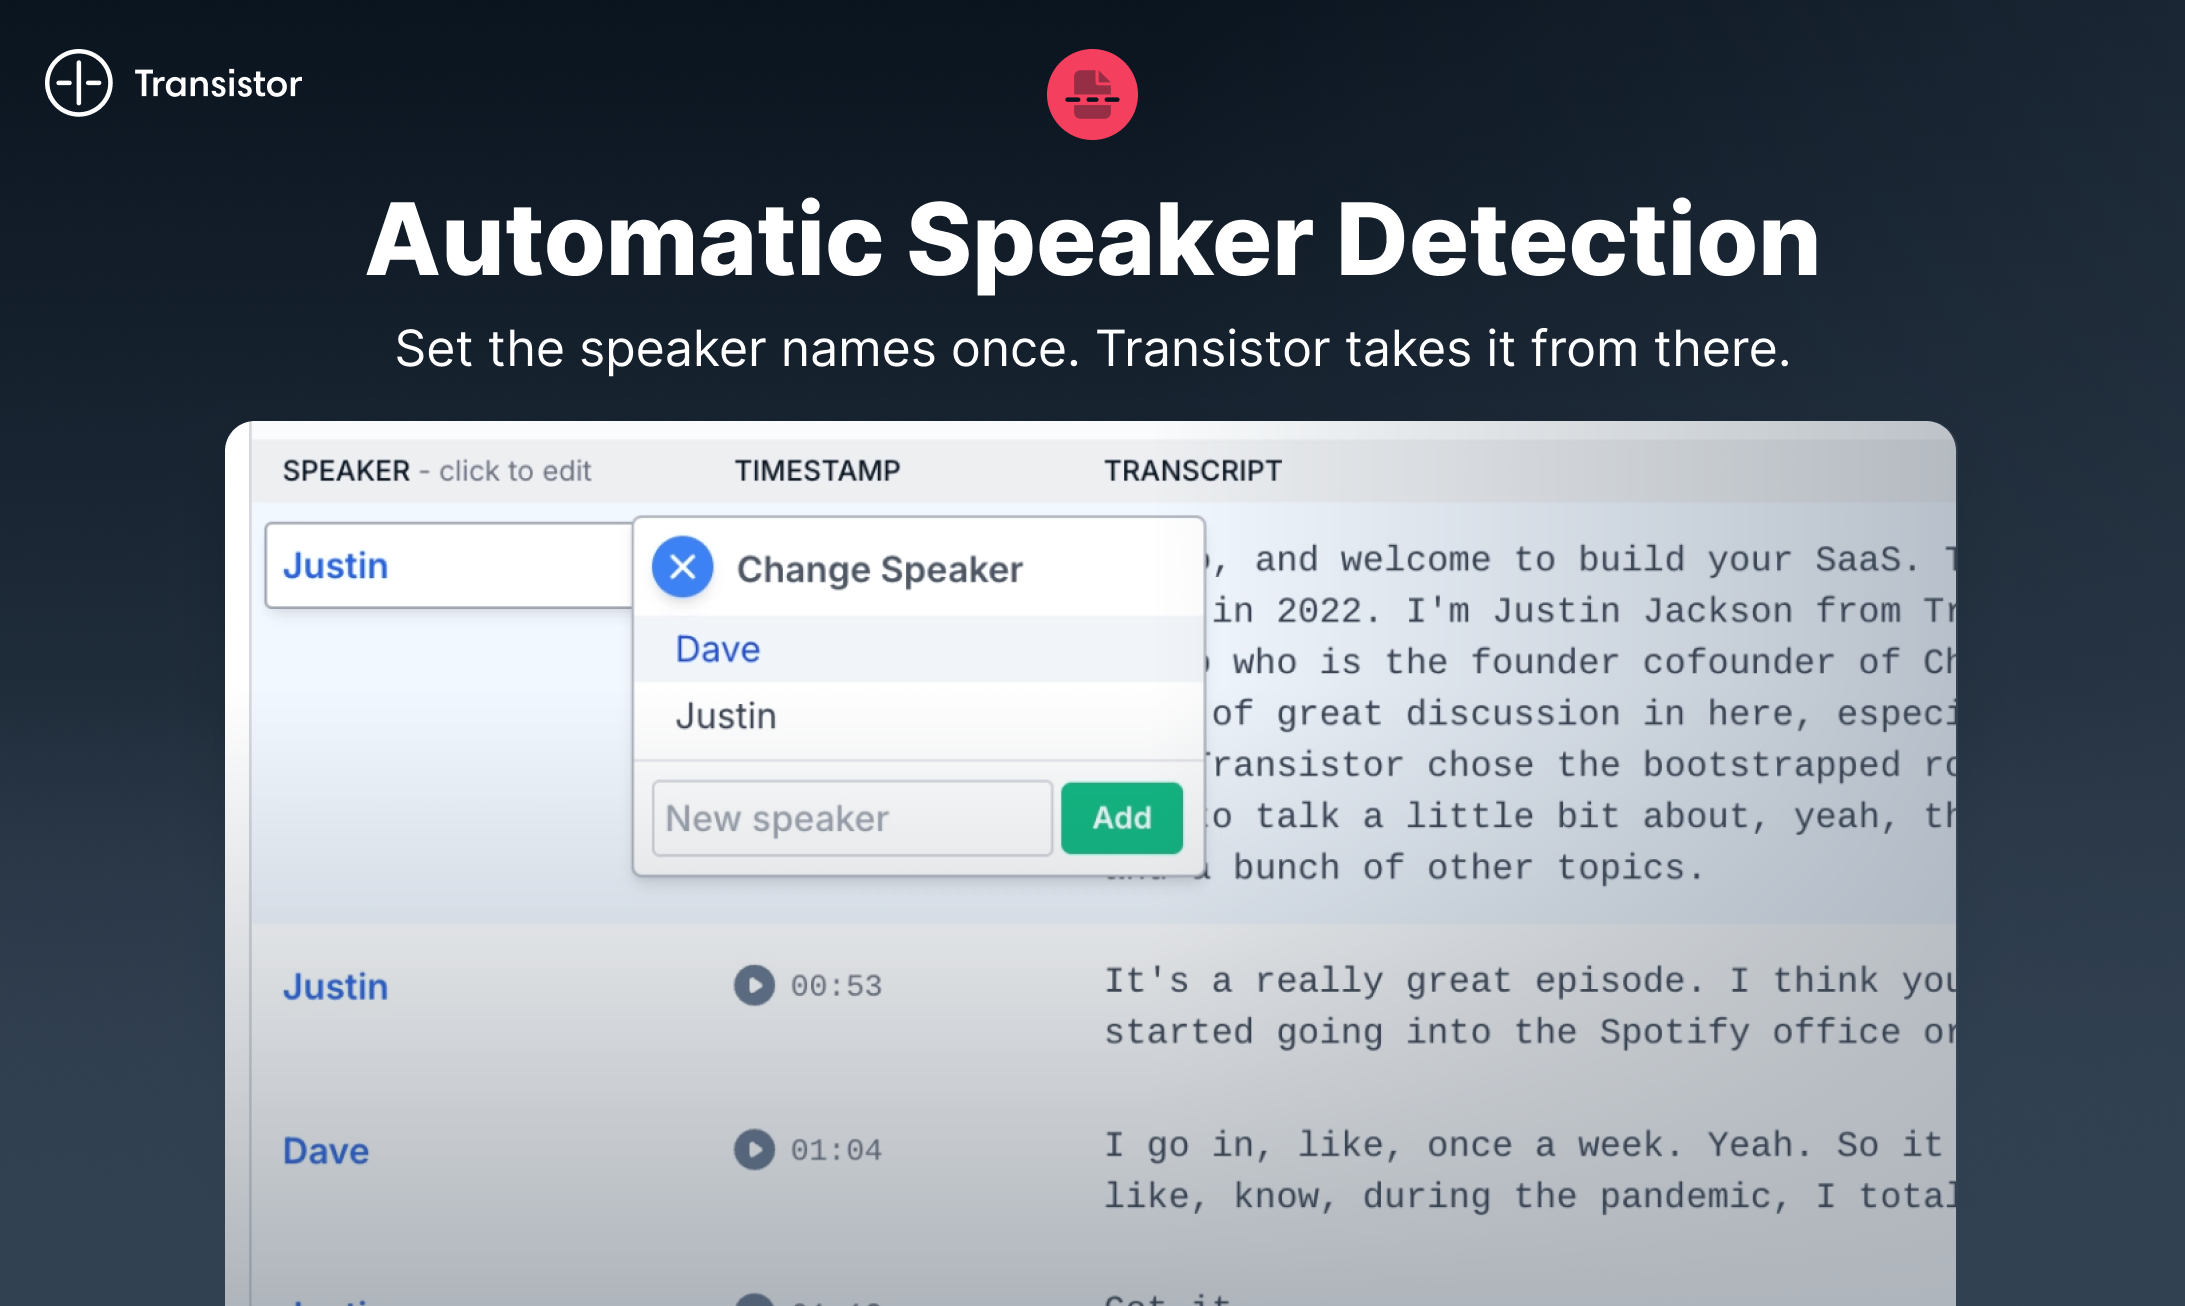Click the TRANSCRIPT column header
The height and width of the screenshot is (1306, 2185).
point(1192,470)
